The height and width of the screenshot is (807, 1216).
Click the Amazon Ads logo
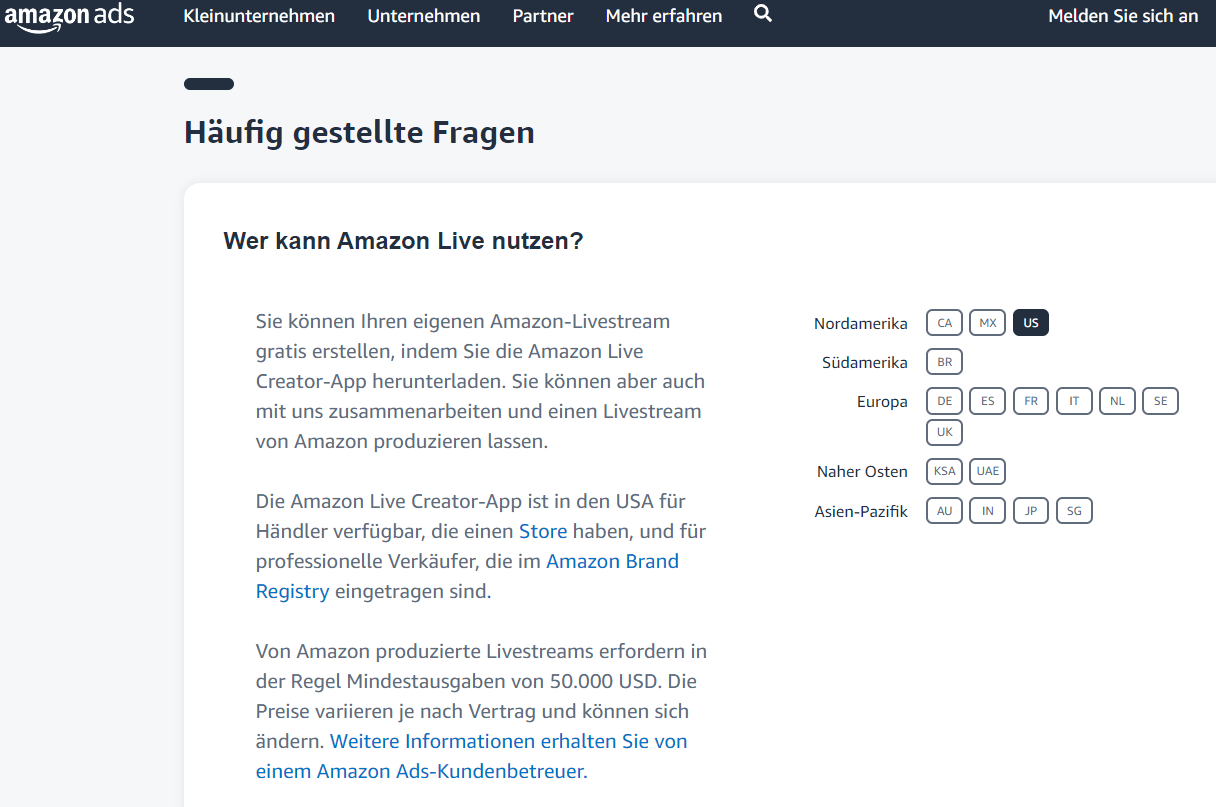69,17
